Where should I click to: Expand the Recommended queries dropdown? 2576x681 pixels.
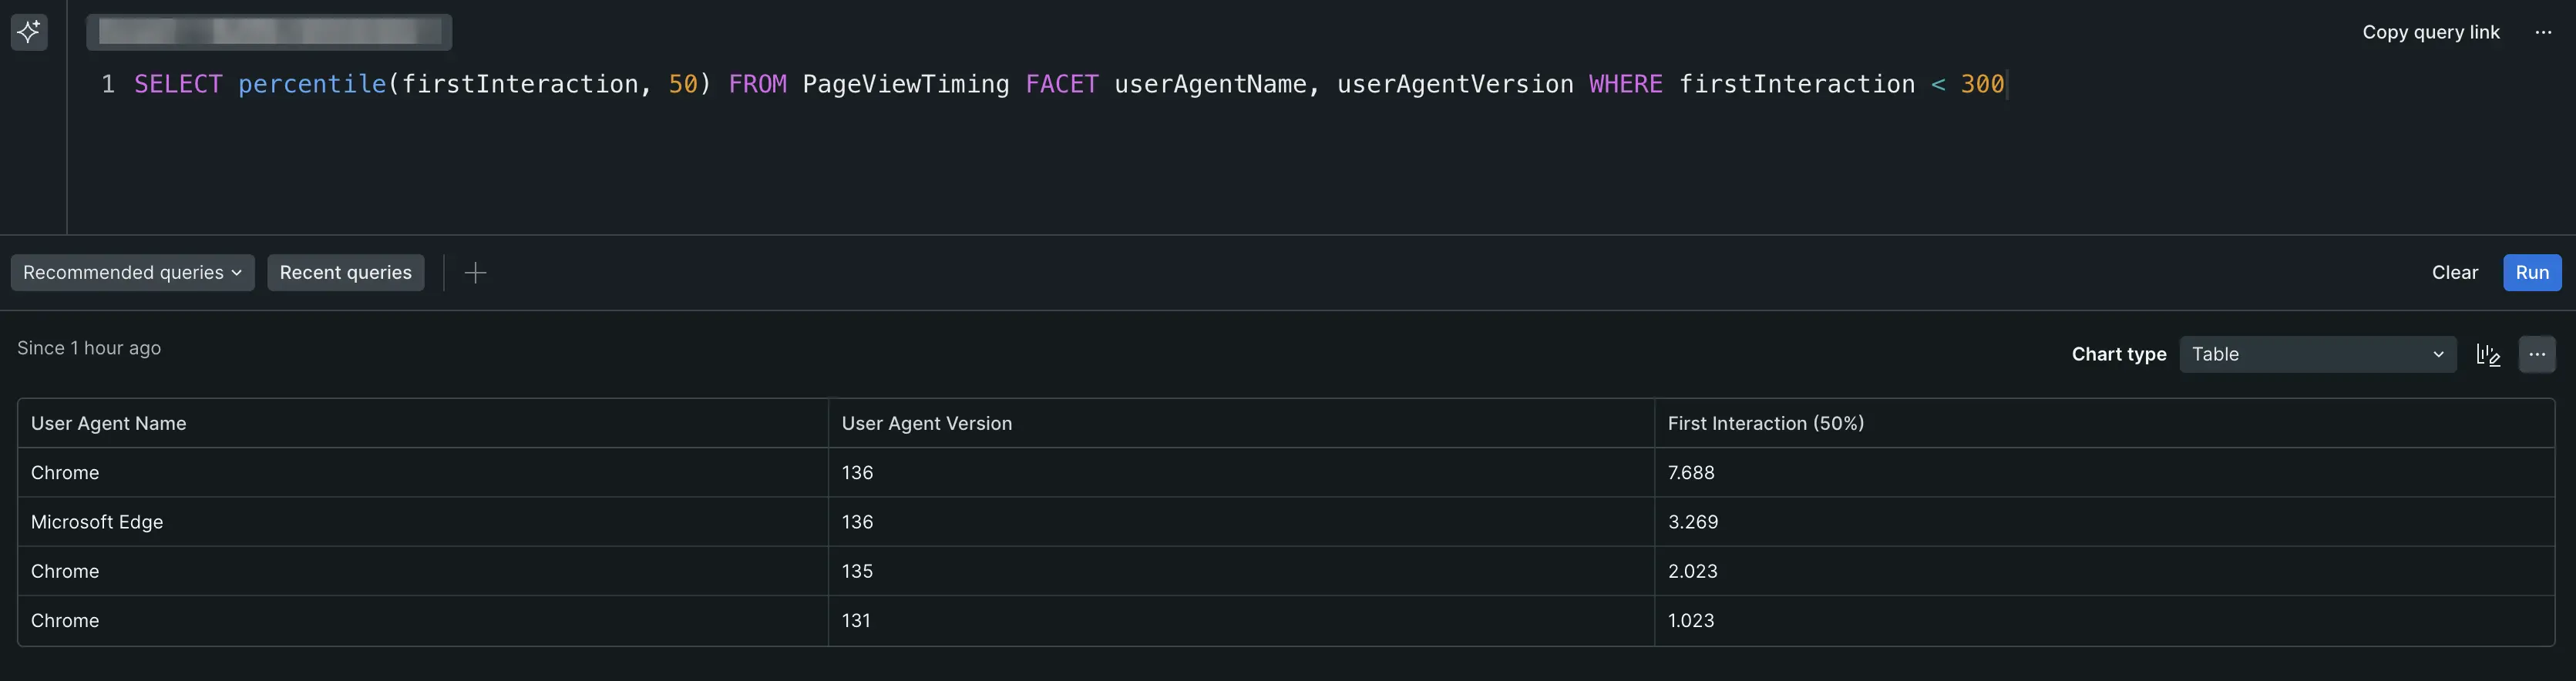click(132, 273)
